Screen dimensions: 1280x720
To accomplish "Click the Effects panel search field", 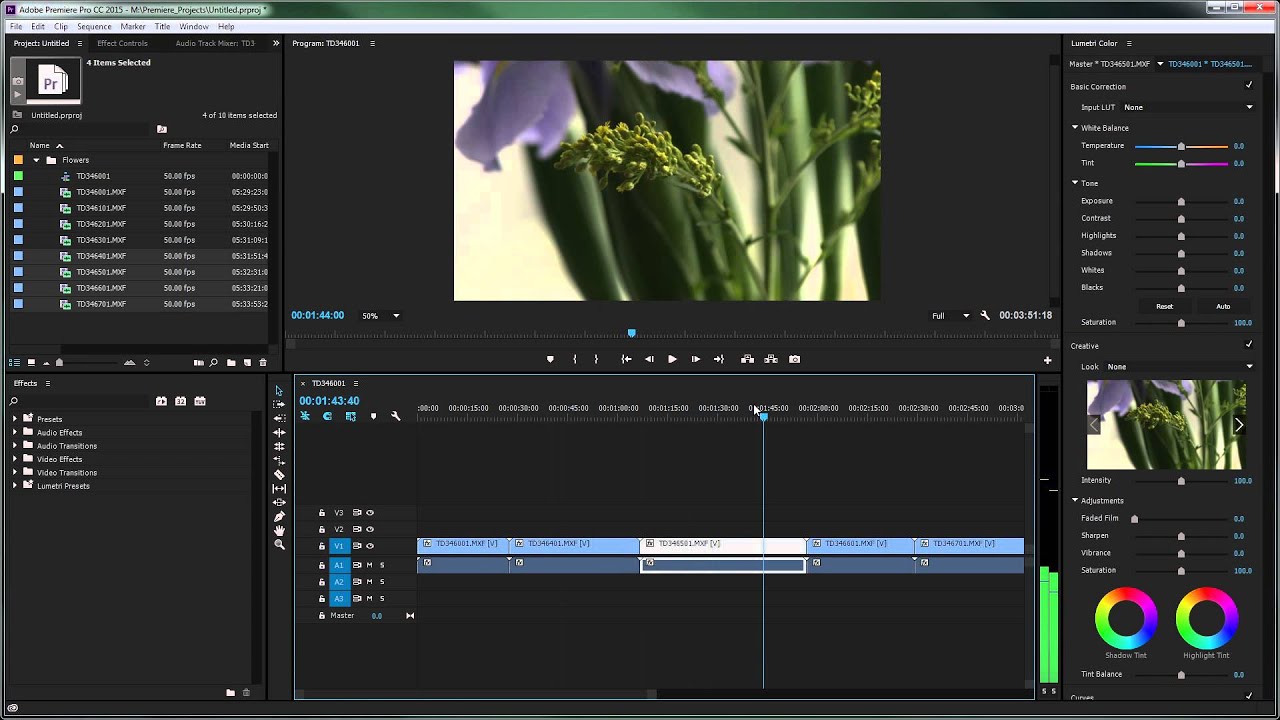I will 80,401.
